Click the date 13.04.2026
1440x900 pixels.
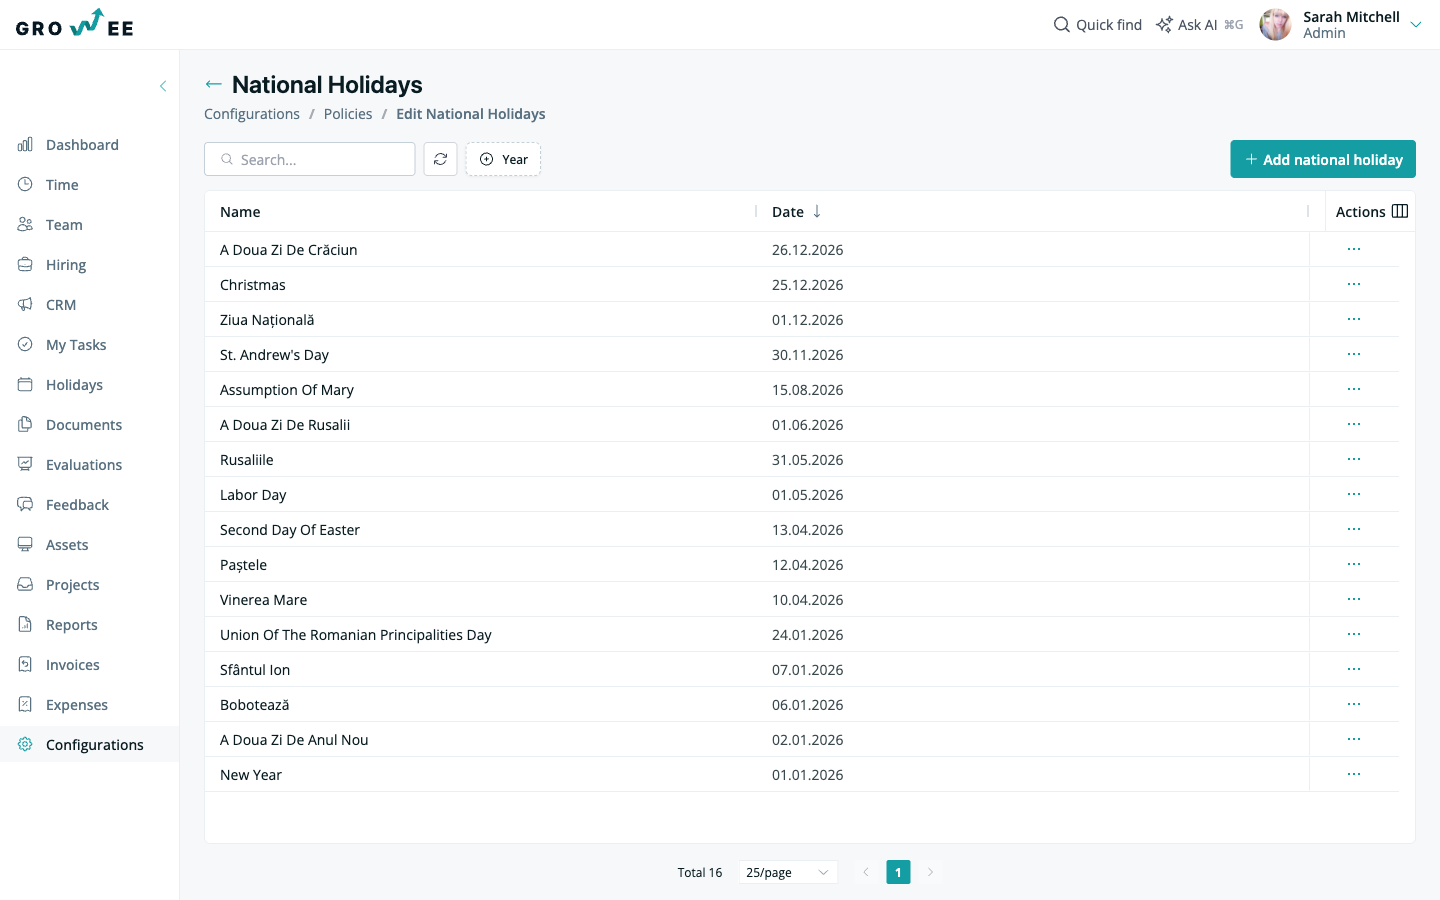[x=807, y=530]
